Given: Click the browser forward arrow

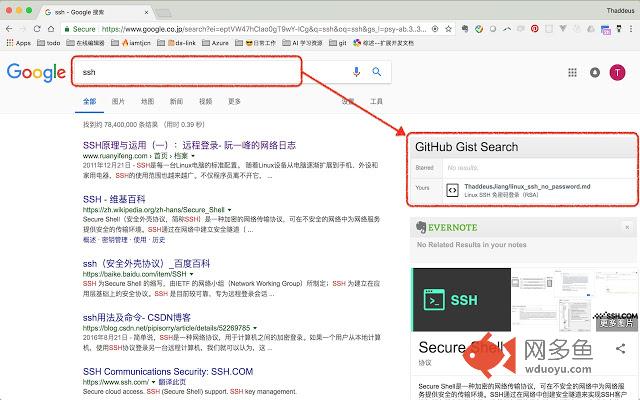Looking at the screenshot, I should [x=23, y=29].
